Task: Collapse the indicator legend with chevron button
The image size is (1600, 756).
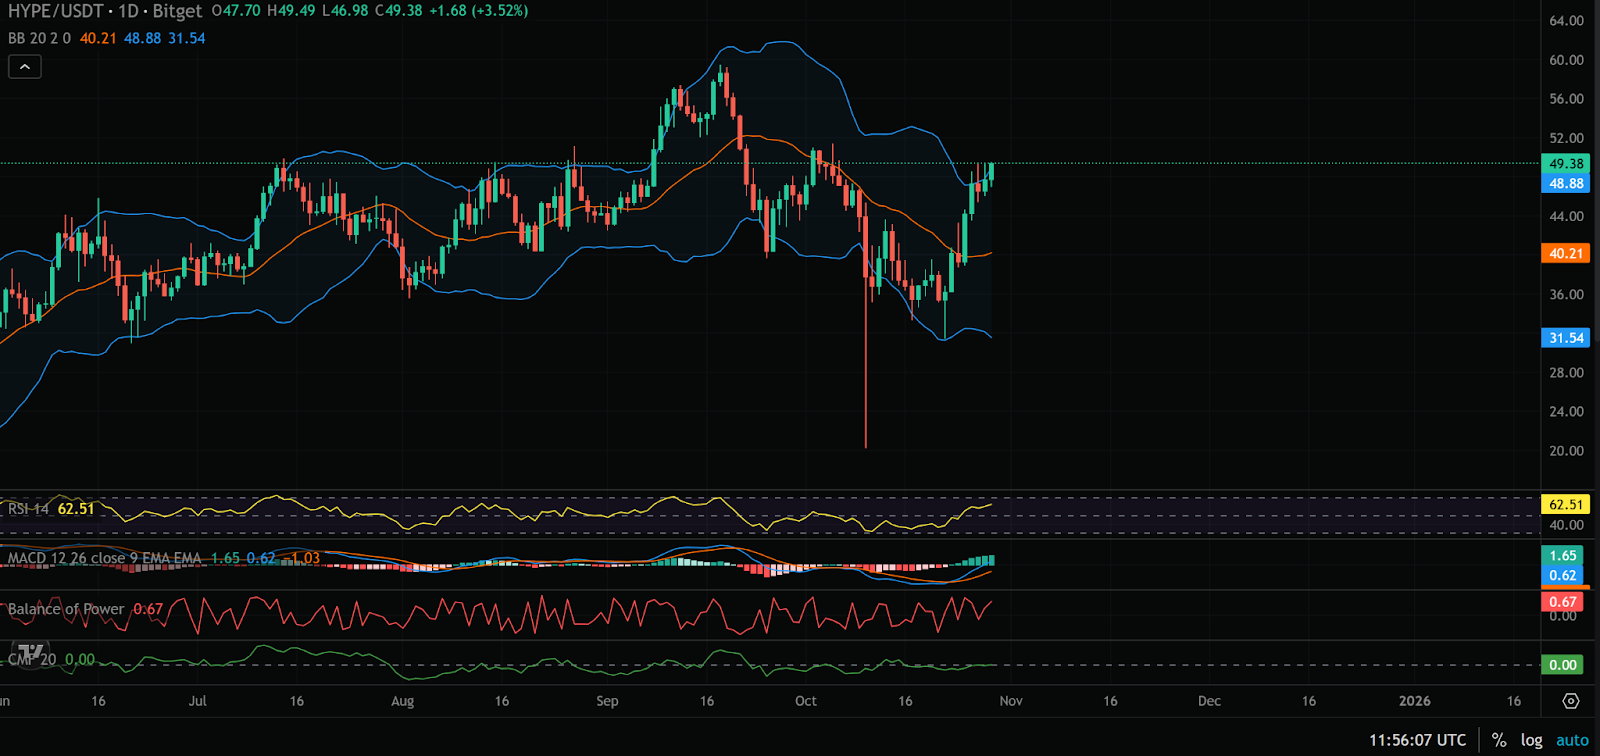Action: tap(25, 67)
